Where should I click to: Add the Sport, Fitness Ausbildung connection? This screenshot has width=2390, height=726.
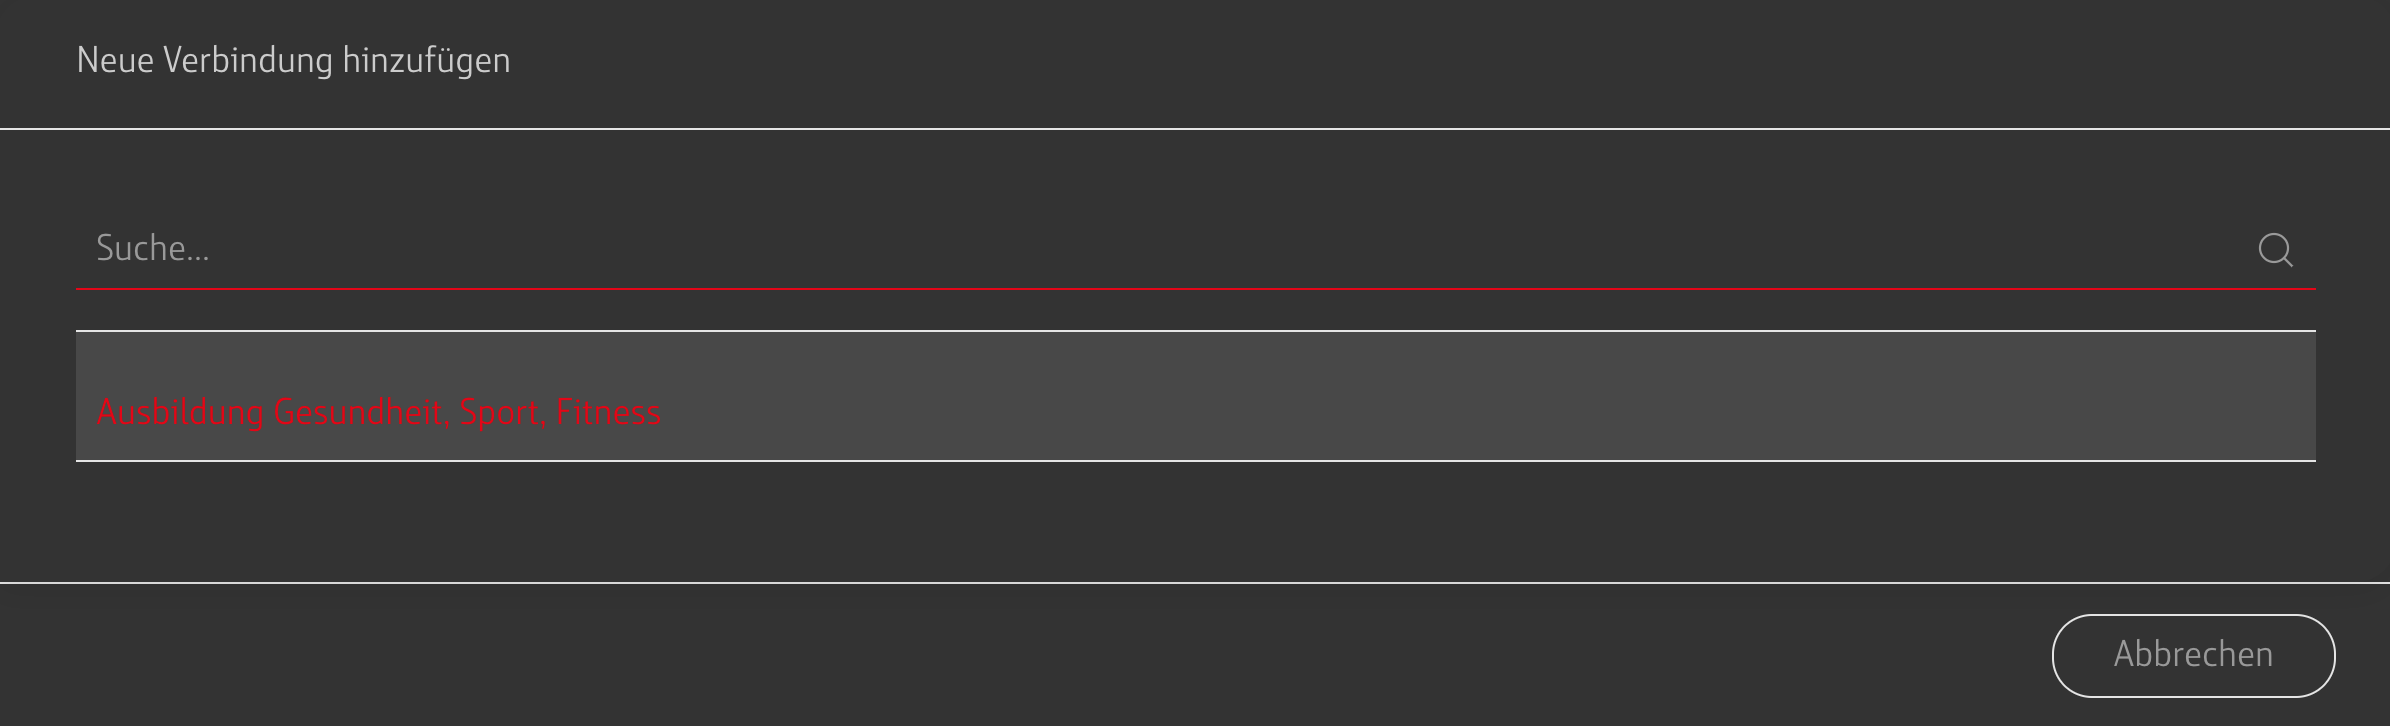(x=379, y=412)
